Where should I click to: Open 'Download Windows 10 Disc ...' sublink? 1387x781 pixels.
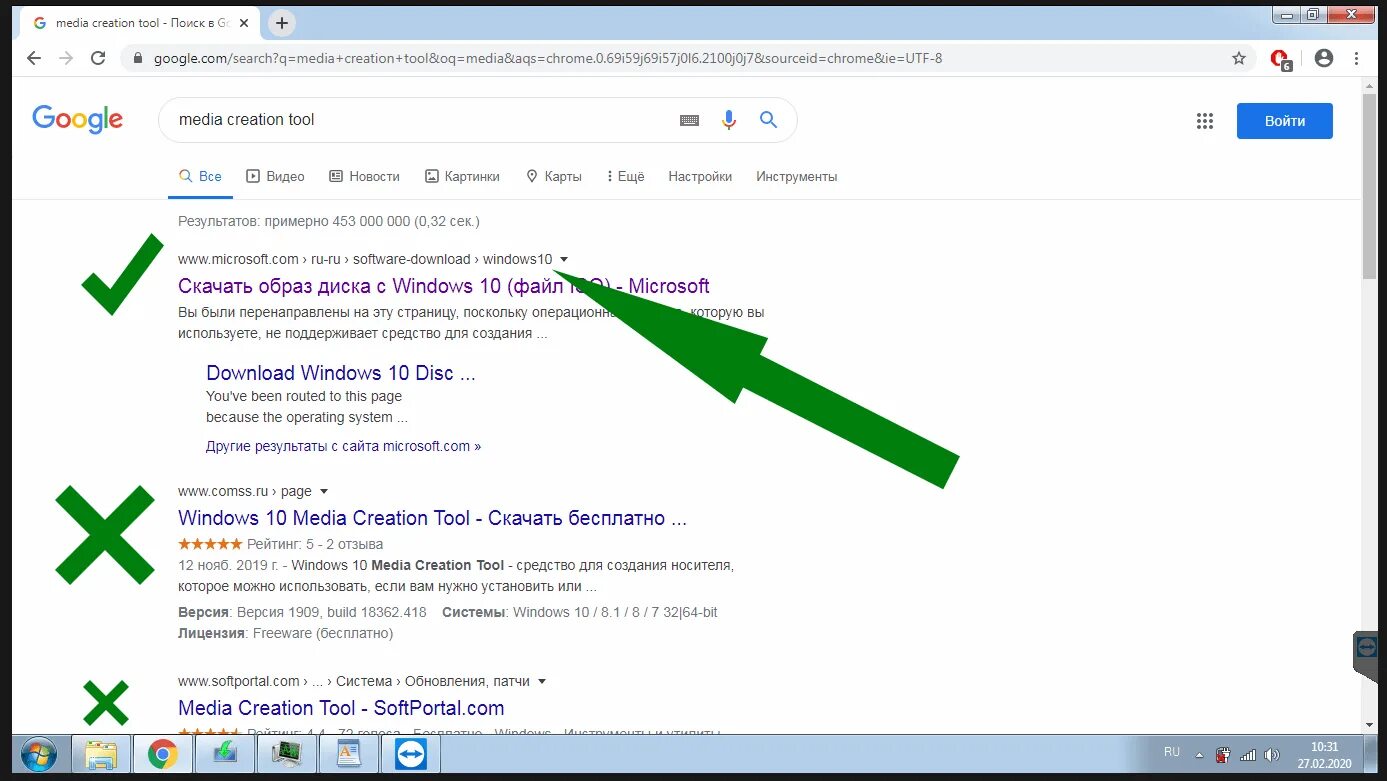(341, 373)
